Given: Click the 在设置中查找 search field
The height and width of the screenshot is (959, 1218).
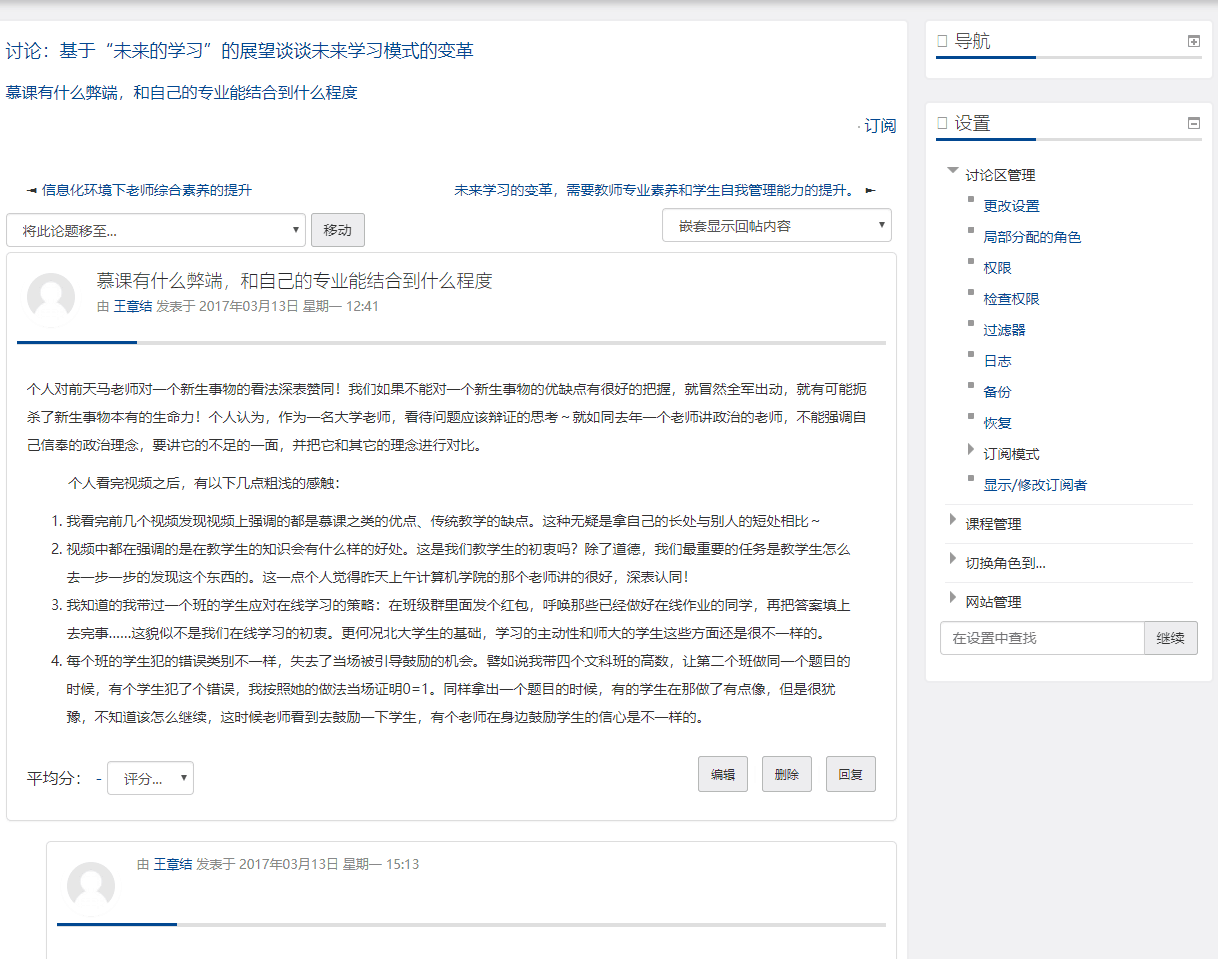Looking at the screenshot, I should [x=1042, y=638].
